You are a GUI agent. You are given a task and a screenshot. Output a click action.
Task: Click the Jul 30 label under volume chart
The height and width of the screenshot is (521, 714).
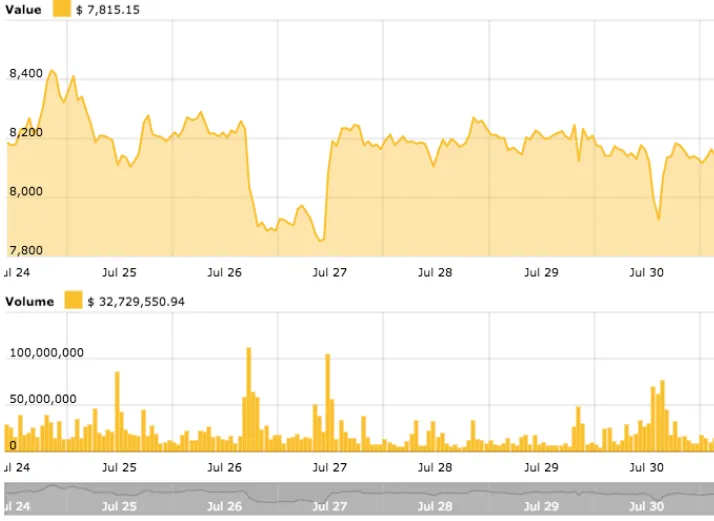coord(647,467)
